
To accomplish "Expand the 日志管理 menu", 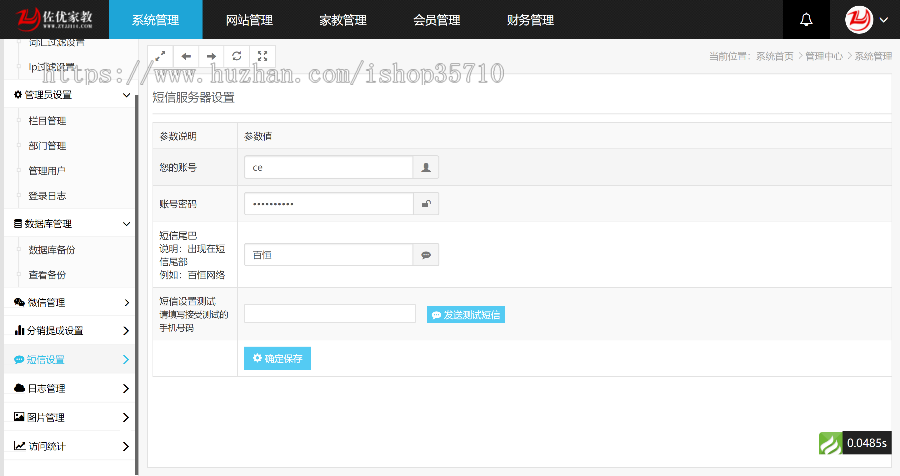I will (x=69, y=389).
